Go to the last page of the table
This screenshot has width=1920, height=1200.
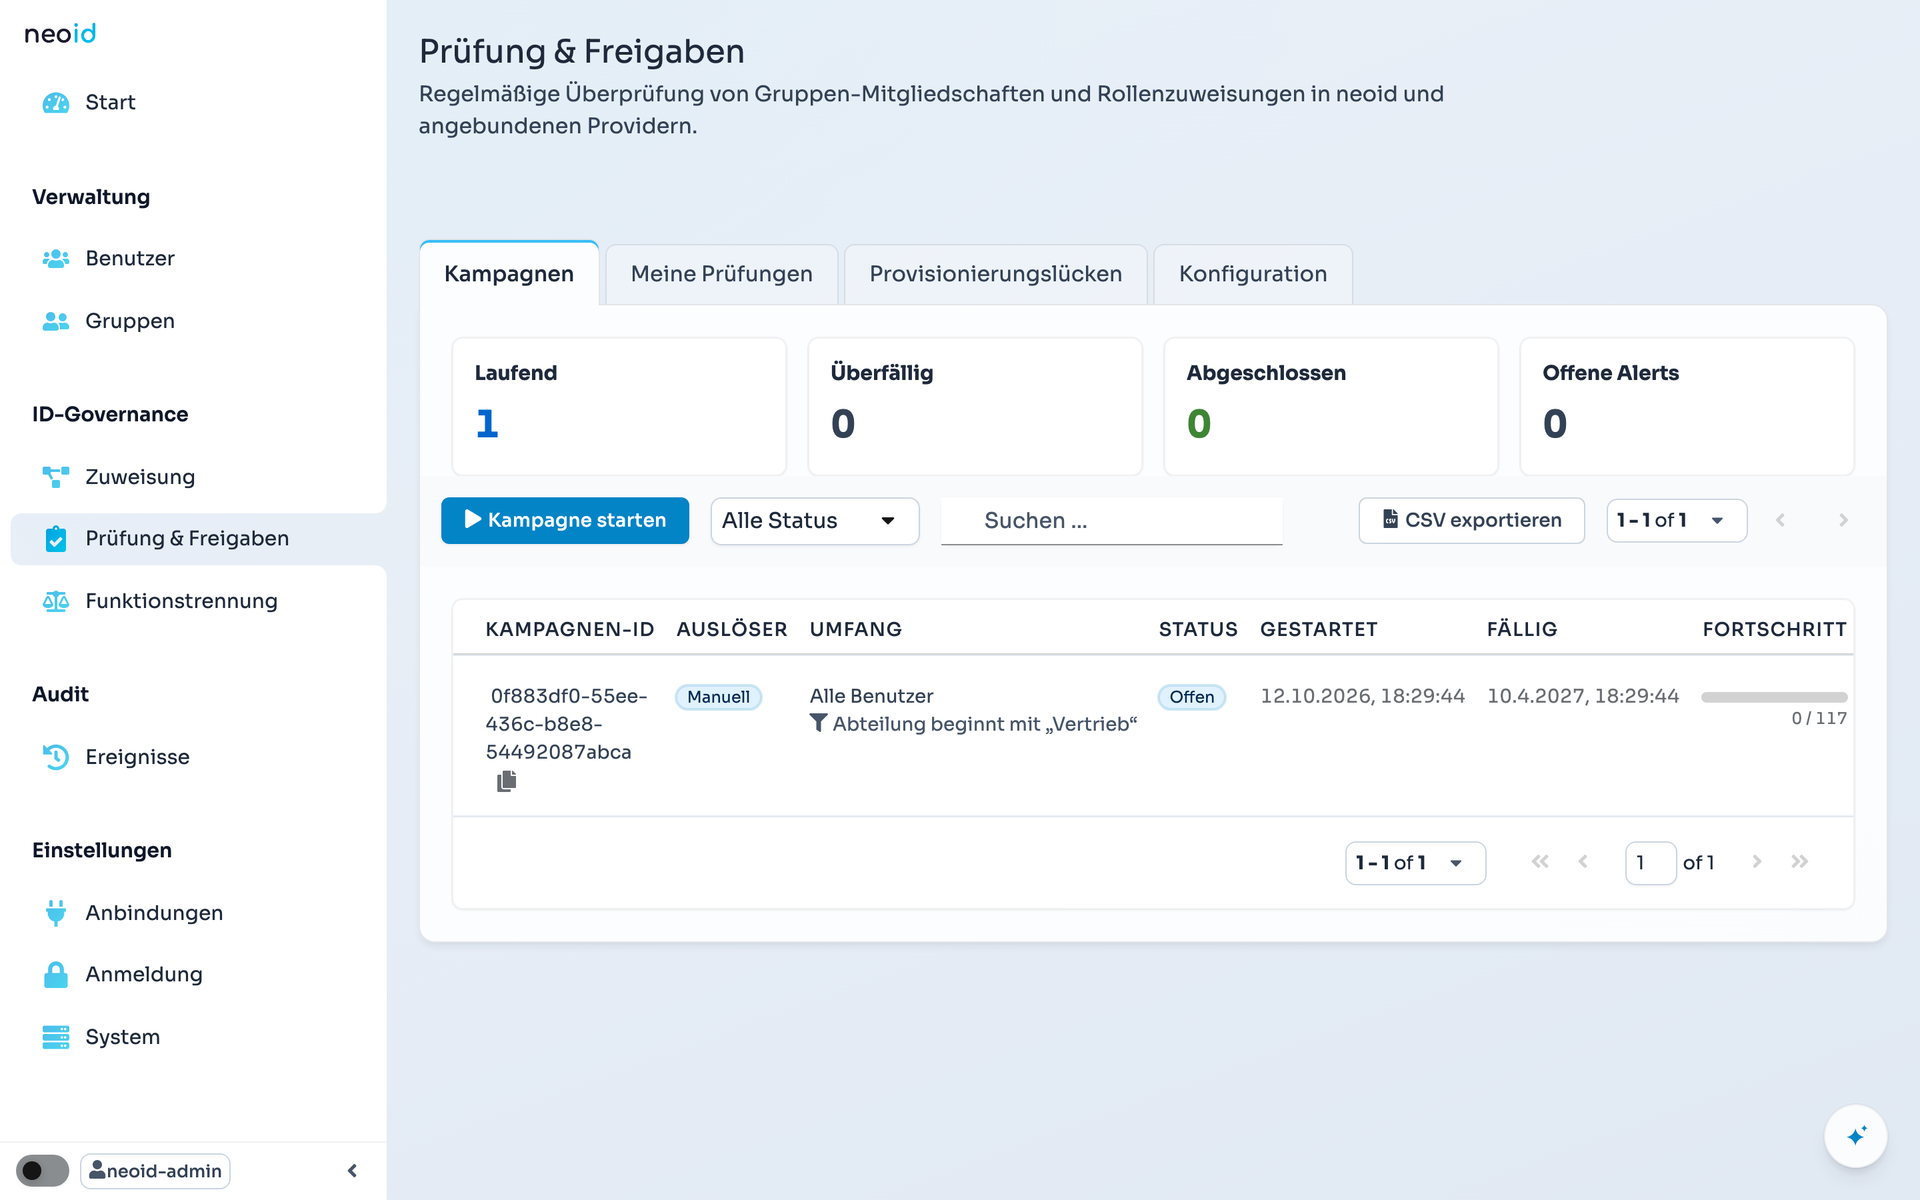click(x=1800, y=862)
